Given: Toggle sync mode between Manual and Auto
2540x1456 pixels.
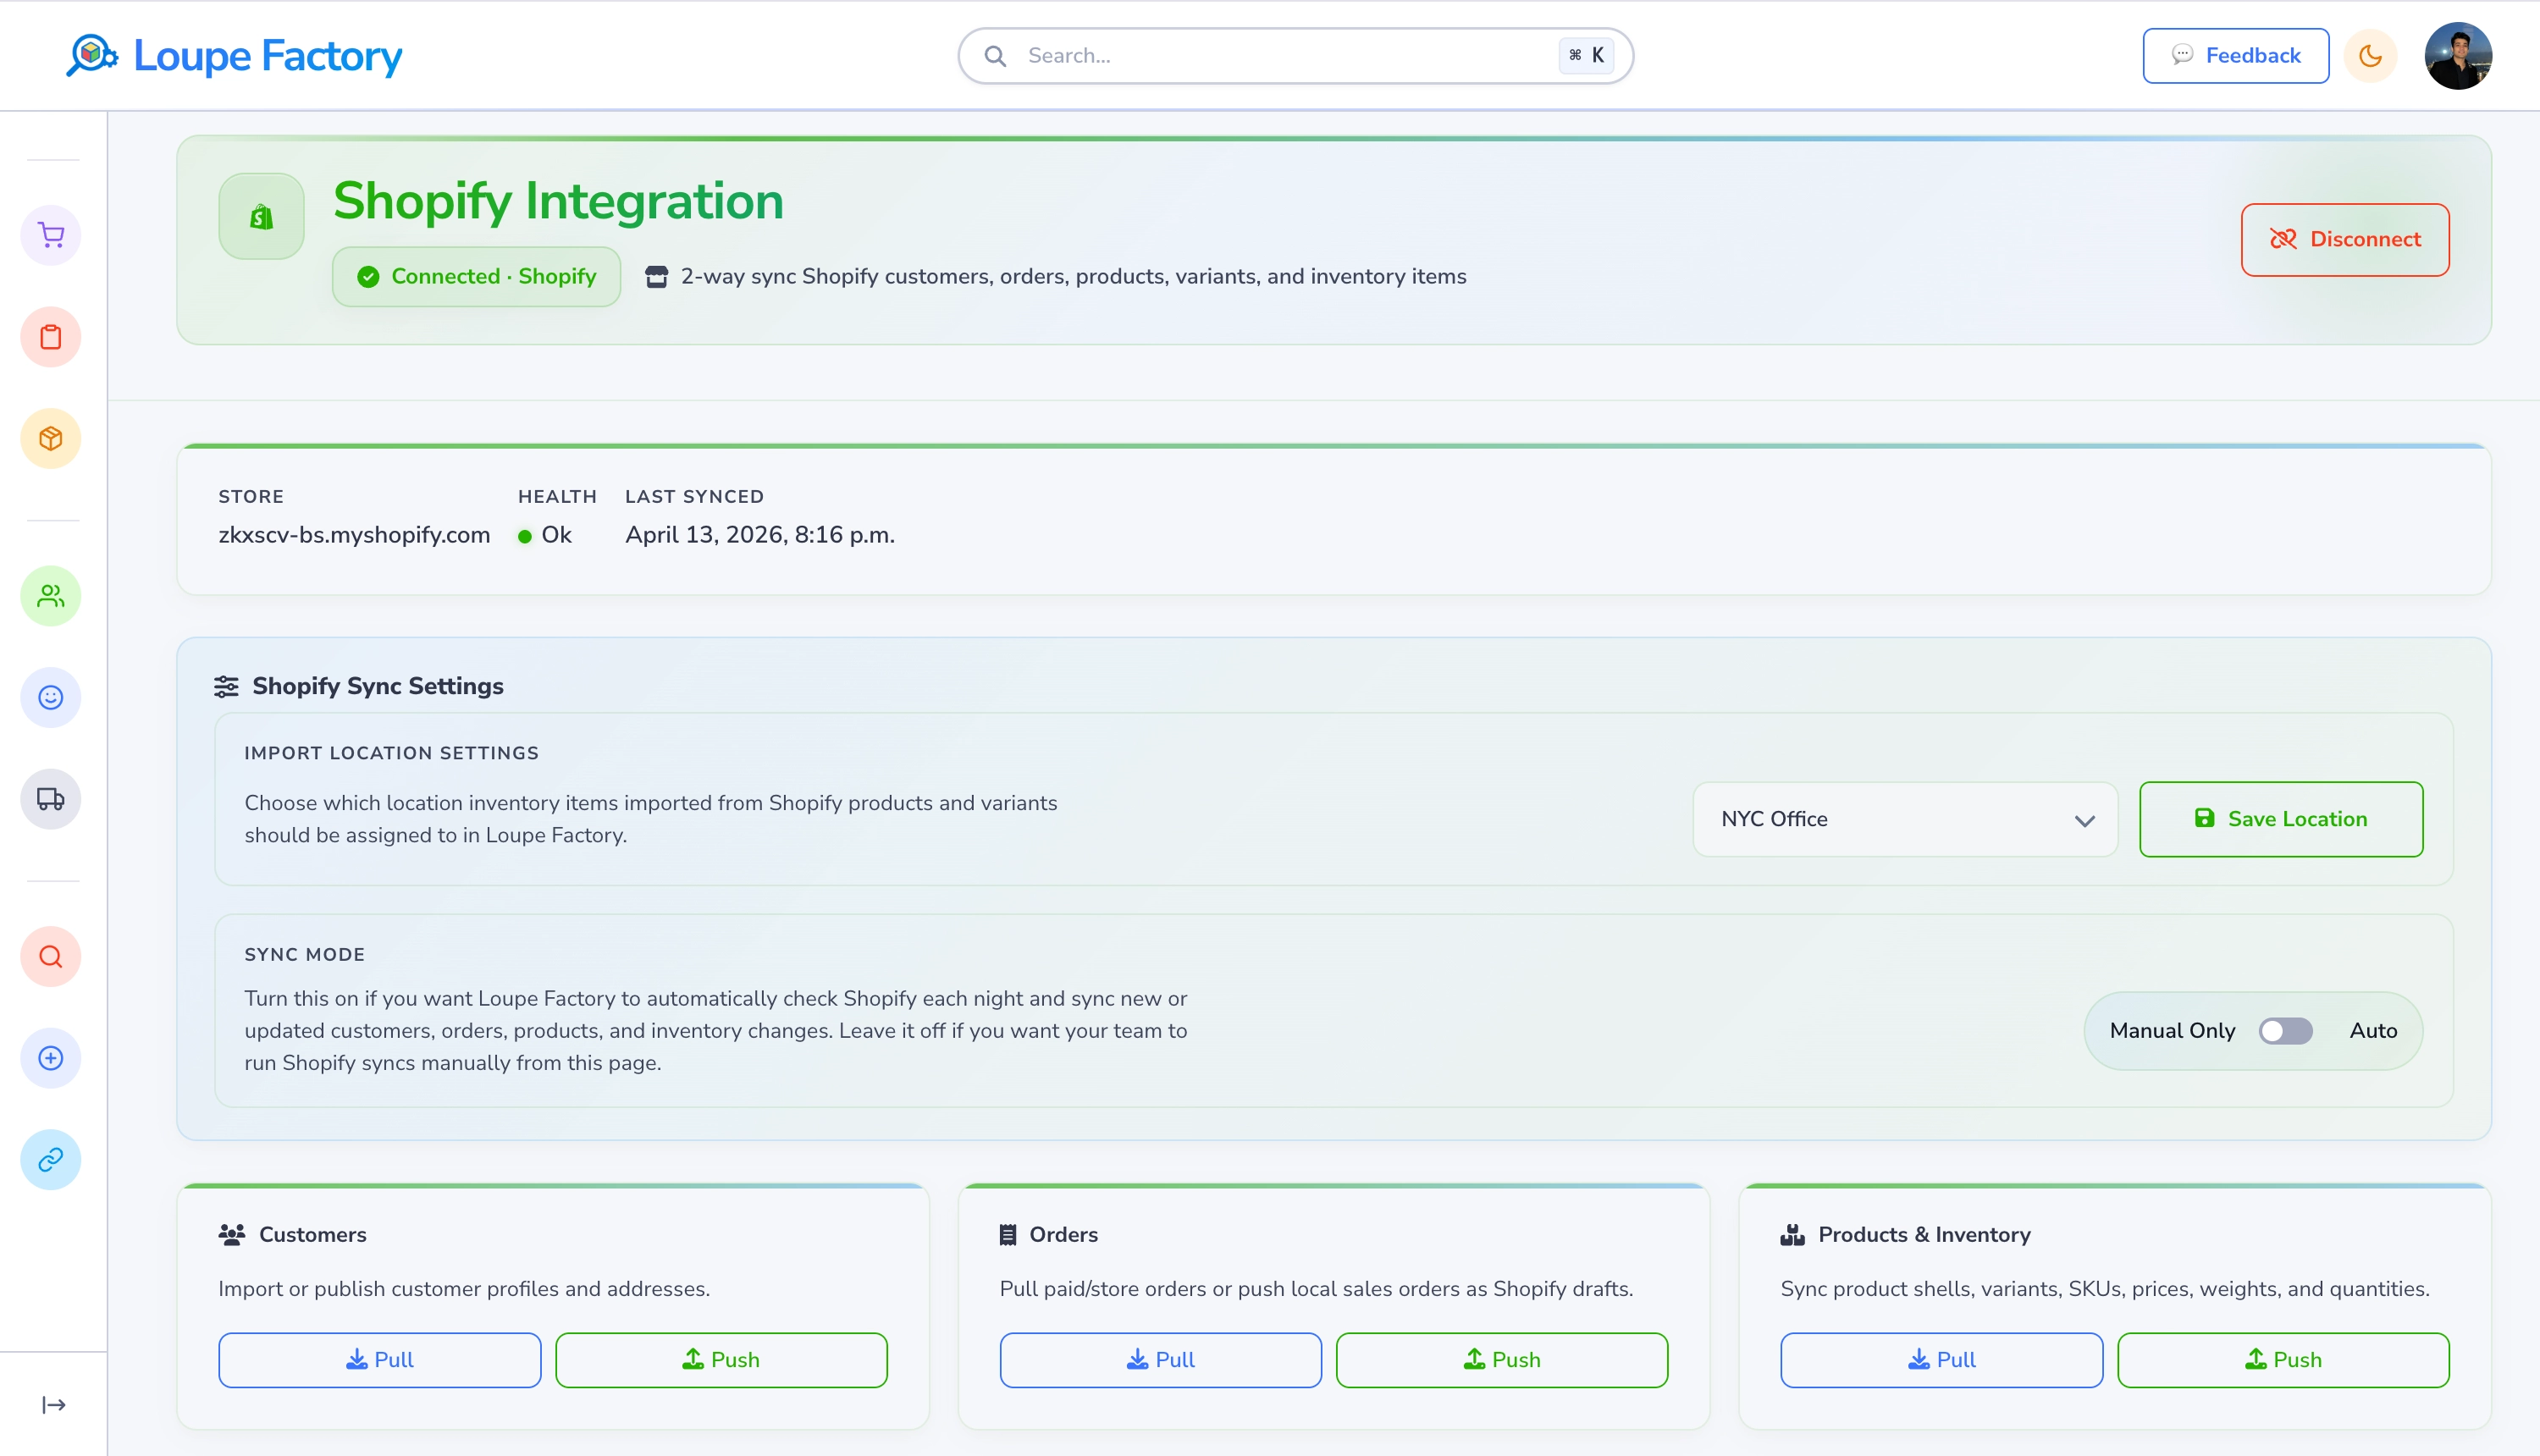Looking at the screenshot, I should pyautogui.click(x=2285, y=1031).
